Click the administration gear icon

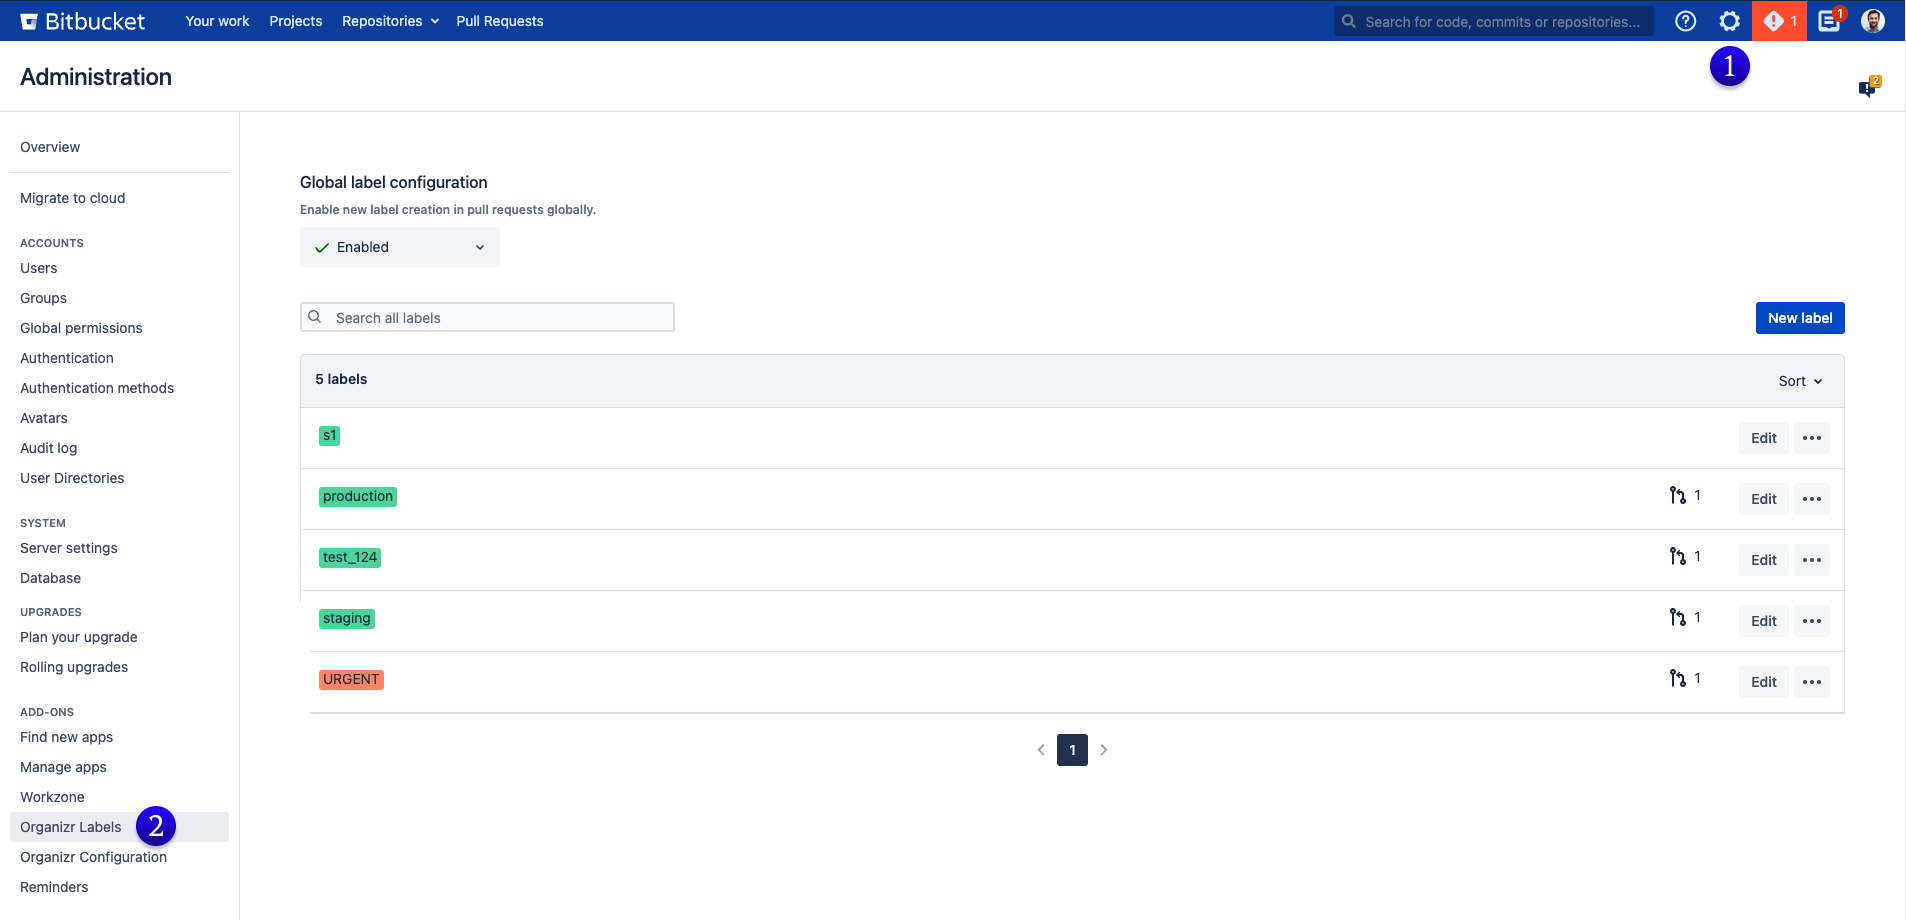[1729, 21]
